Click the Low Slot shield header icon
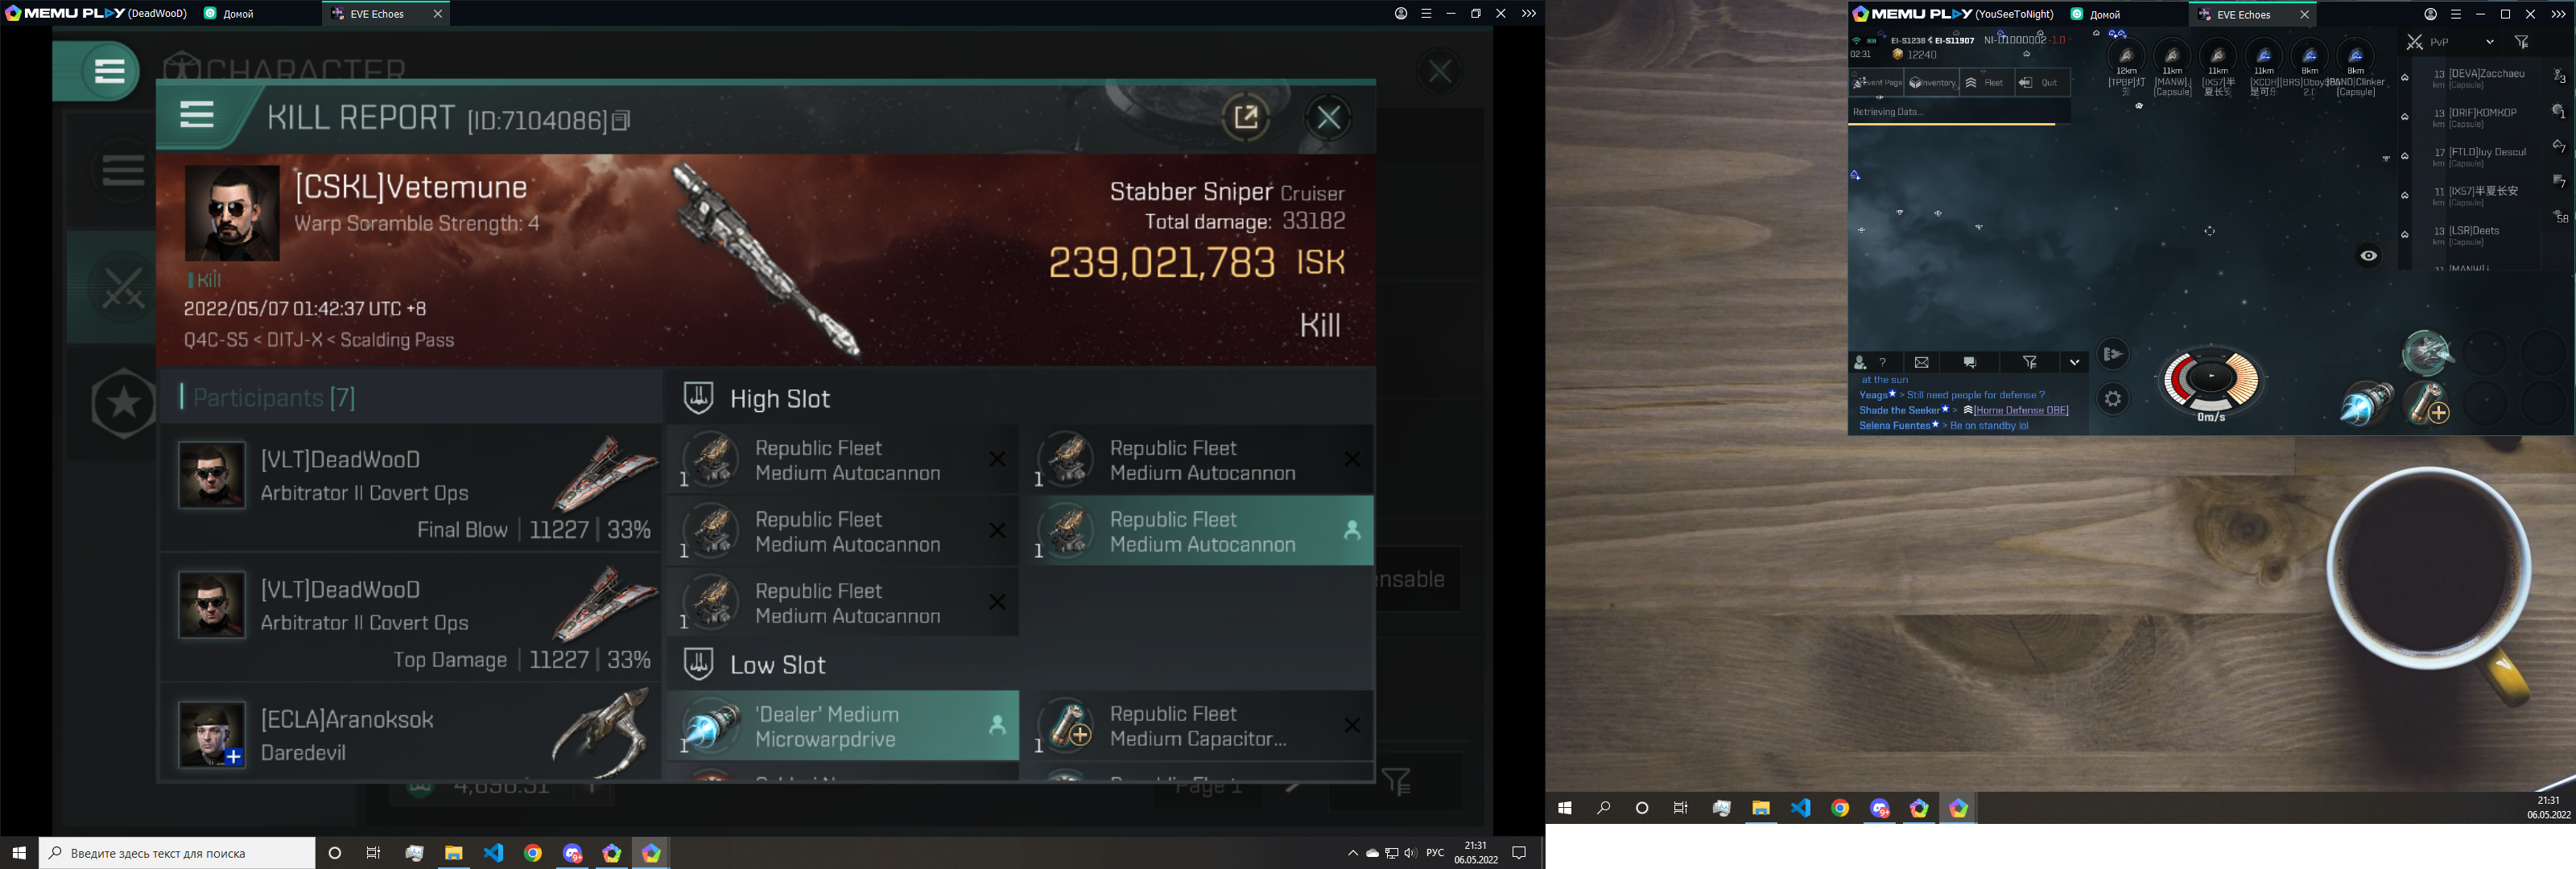The width and height of the screenshot is (2576, 869). tap(698, 664)
